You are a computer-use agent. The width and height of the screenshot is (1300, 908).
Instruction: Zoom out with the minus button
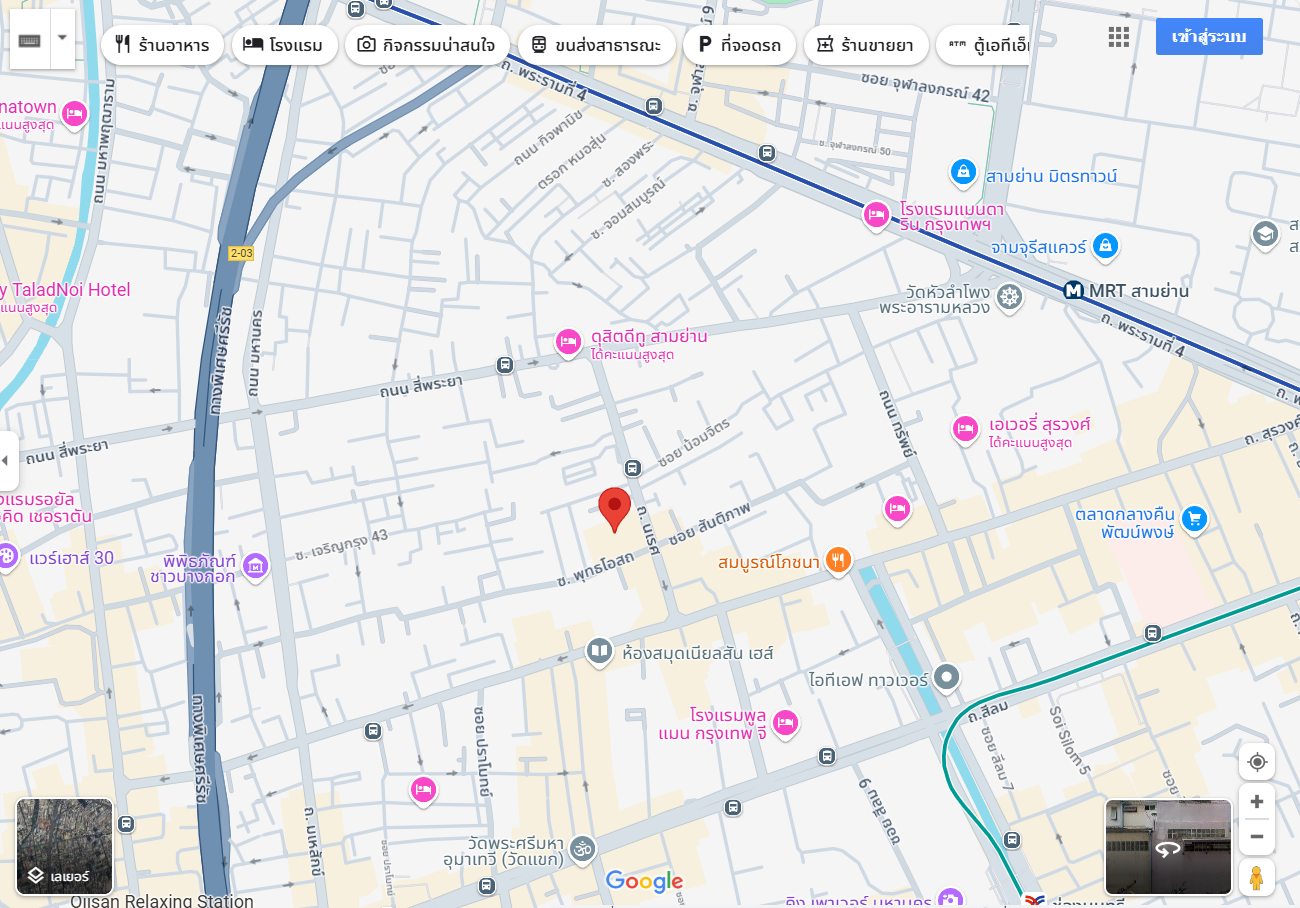click(x=1257, y=837)
